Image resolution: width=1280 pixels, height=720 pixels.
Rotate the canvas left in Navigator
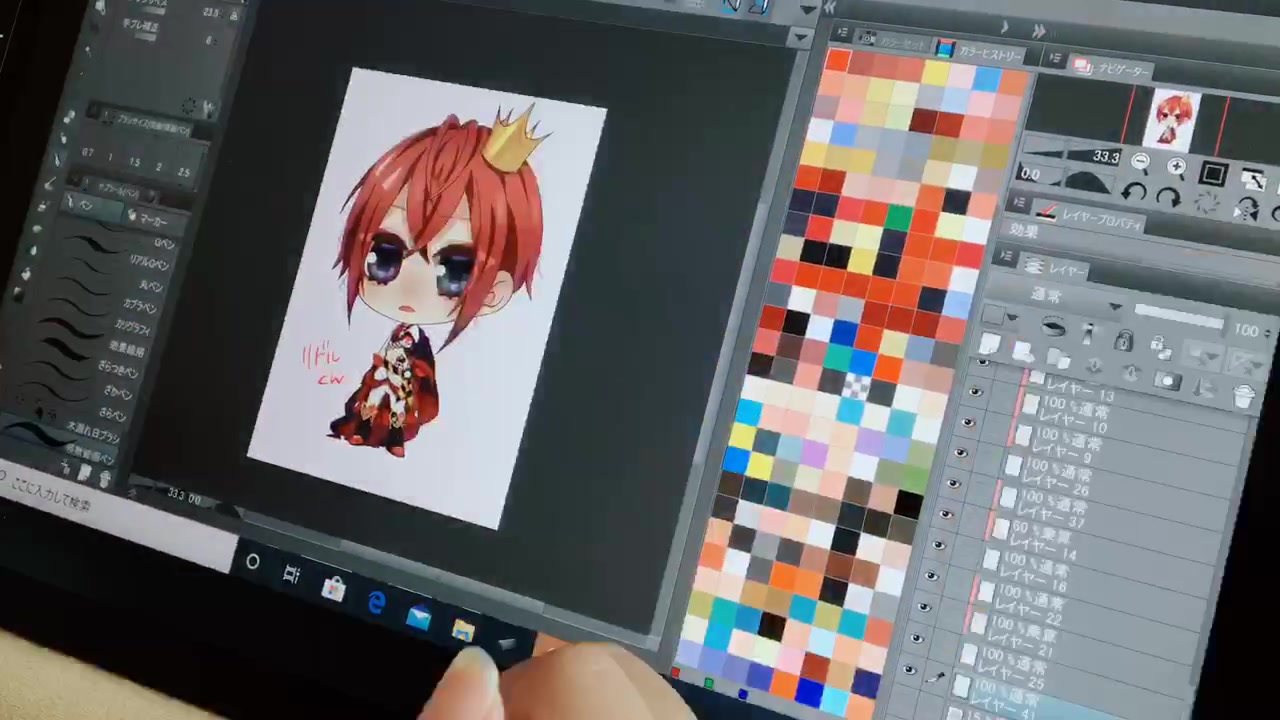(x=1133, y=191)
